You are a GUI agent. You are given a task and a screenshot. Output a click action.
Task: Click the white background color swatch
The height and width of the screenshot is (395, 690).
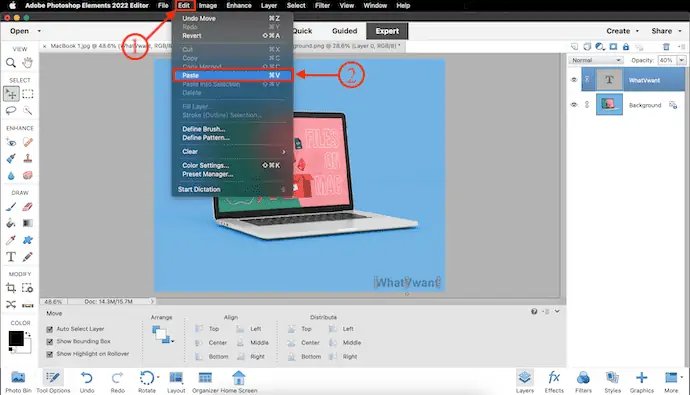(27, 348)
